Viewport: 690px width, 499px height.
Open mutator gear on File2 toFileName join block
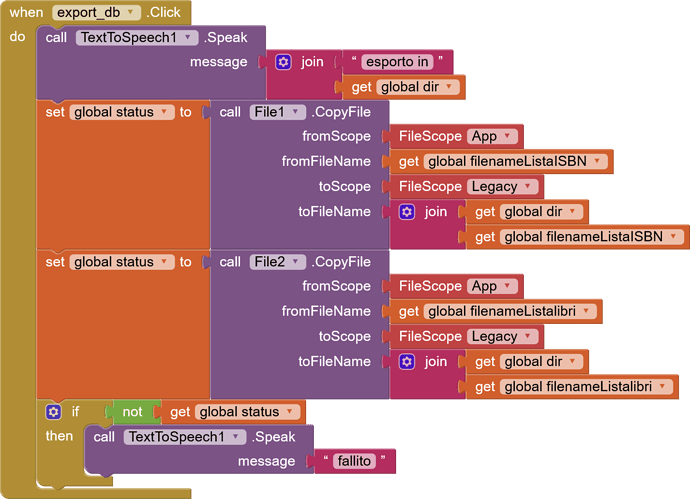pyautogui.click(x=407, y=362)
